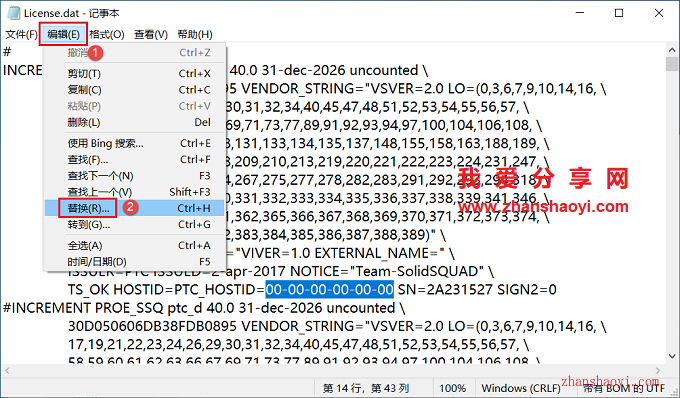Select 查找下一个(N) menu entry

[x=134, y=176]
